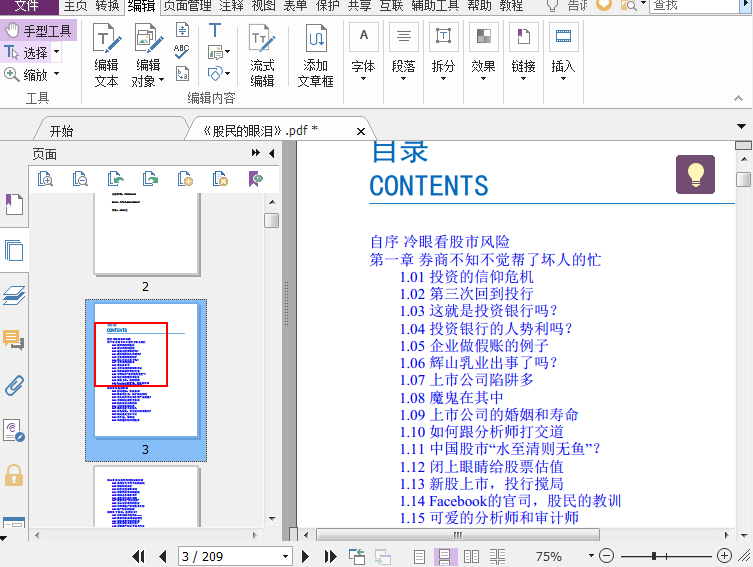Switch to the Page Management (页面管理) tab
Viewport: 753px width, 567px height.
tap(188, 6)
